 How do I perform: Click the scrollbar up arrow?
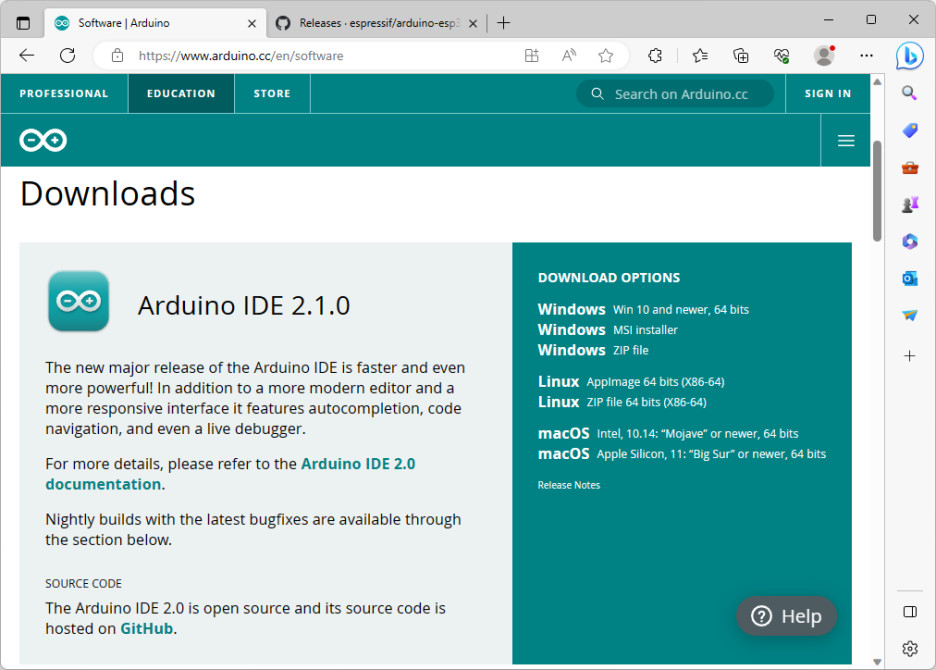877,82
